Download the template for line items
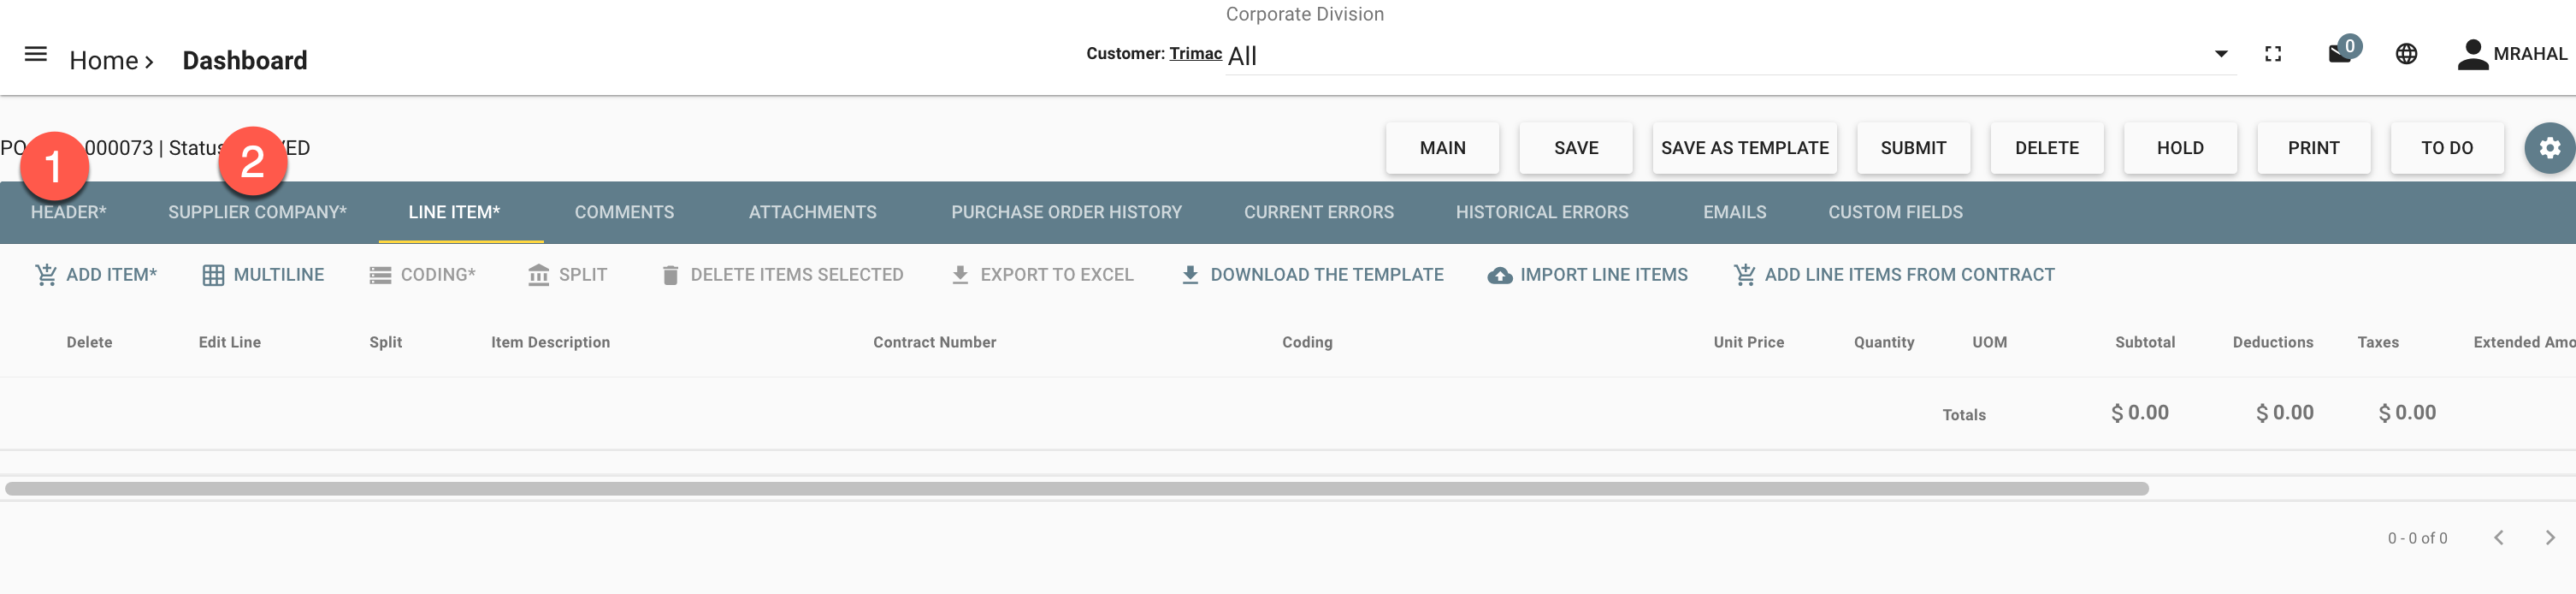The height and width of the screenshot is (594, 2576). (x=1312, y=275)
